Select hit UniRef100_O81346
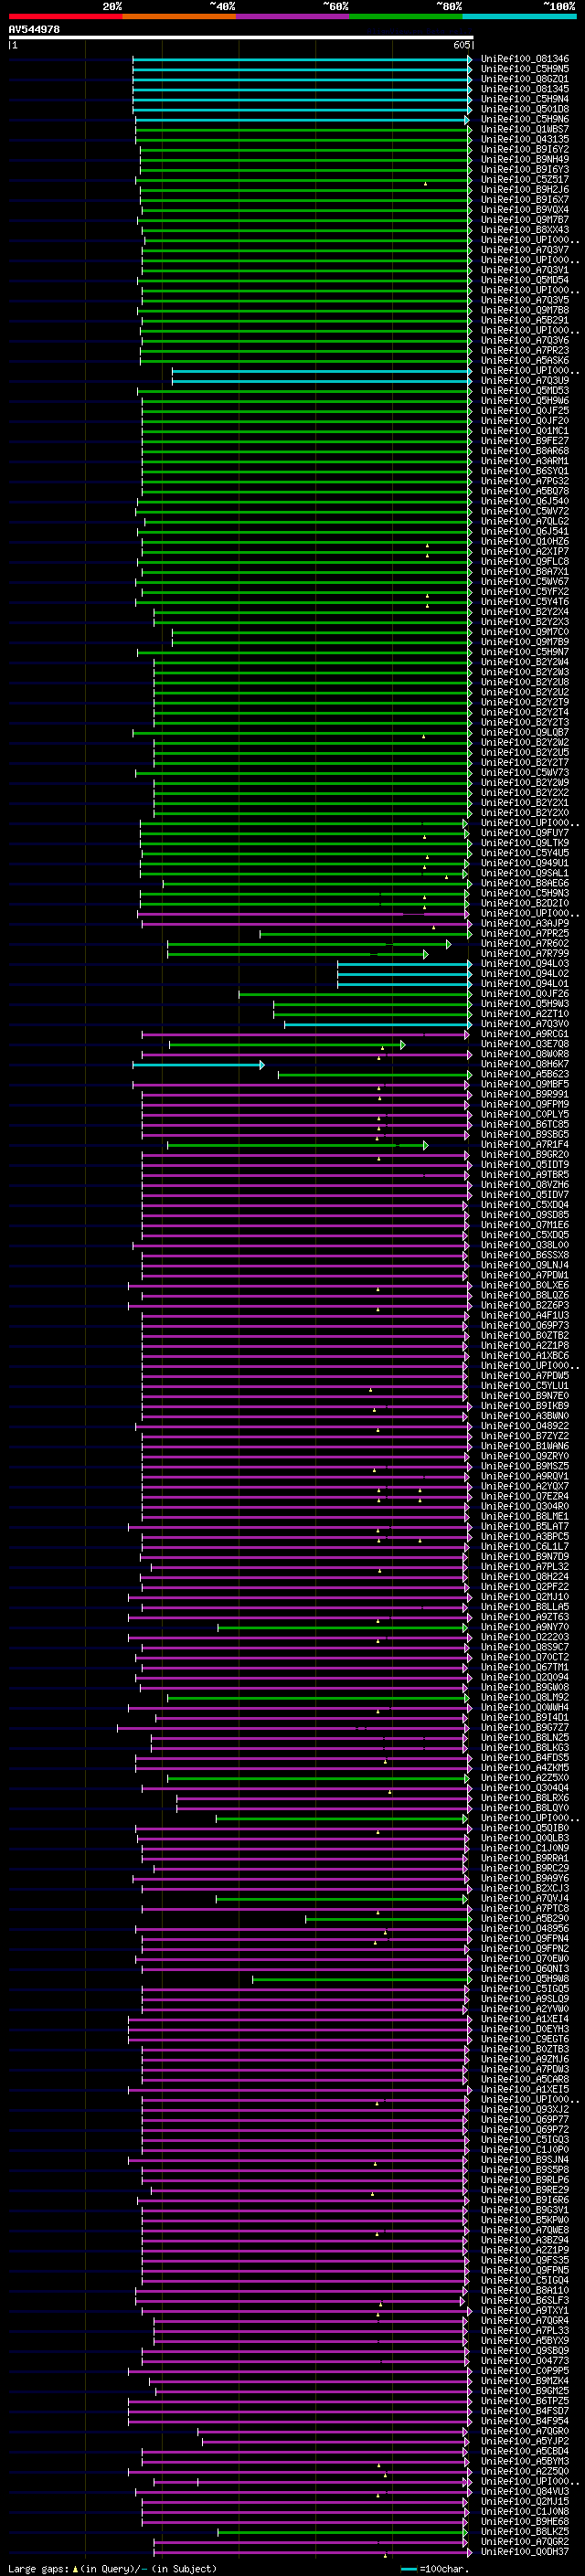The width and height of the screenshot is (585, 2576). [525, 59]
